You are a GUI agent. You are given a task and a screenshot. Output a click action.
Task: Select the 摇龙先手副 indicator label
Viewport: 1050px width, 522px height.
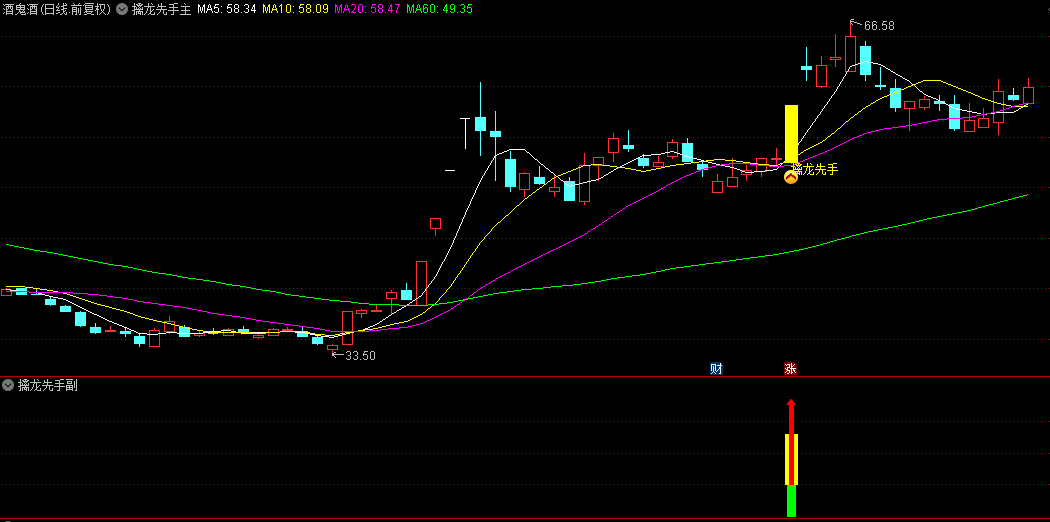coord(48,385)
